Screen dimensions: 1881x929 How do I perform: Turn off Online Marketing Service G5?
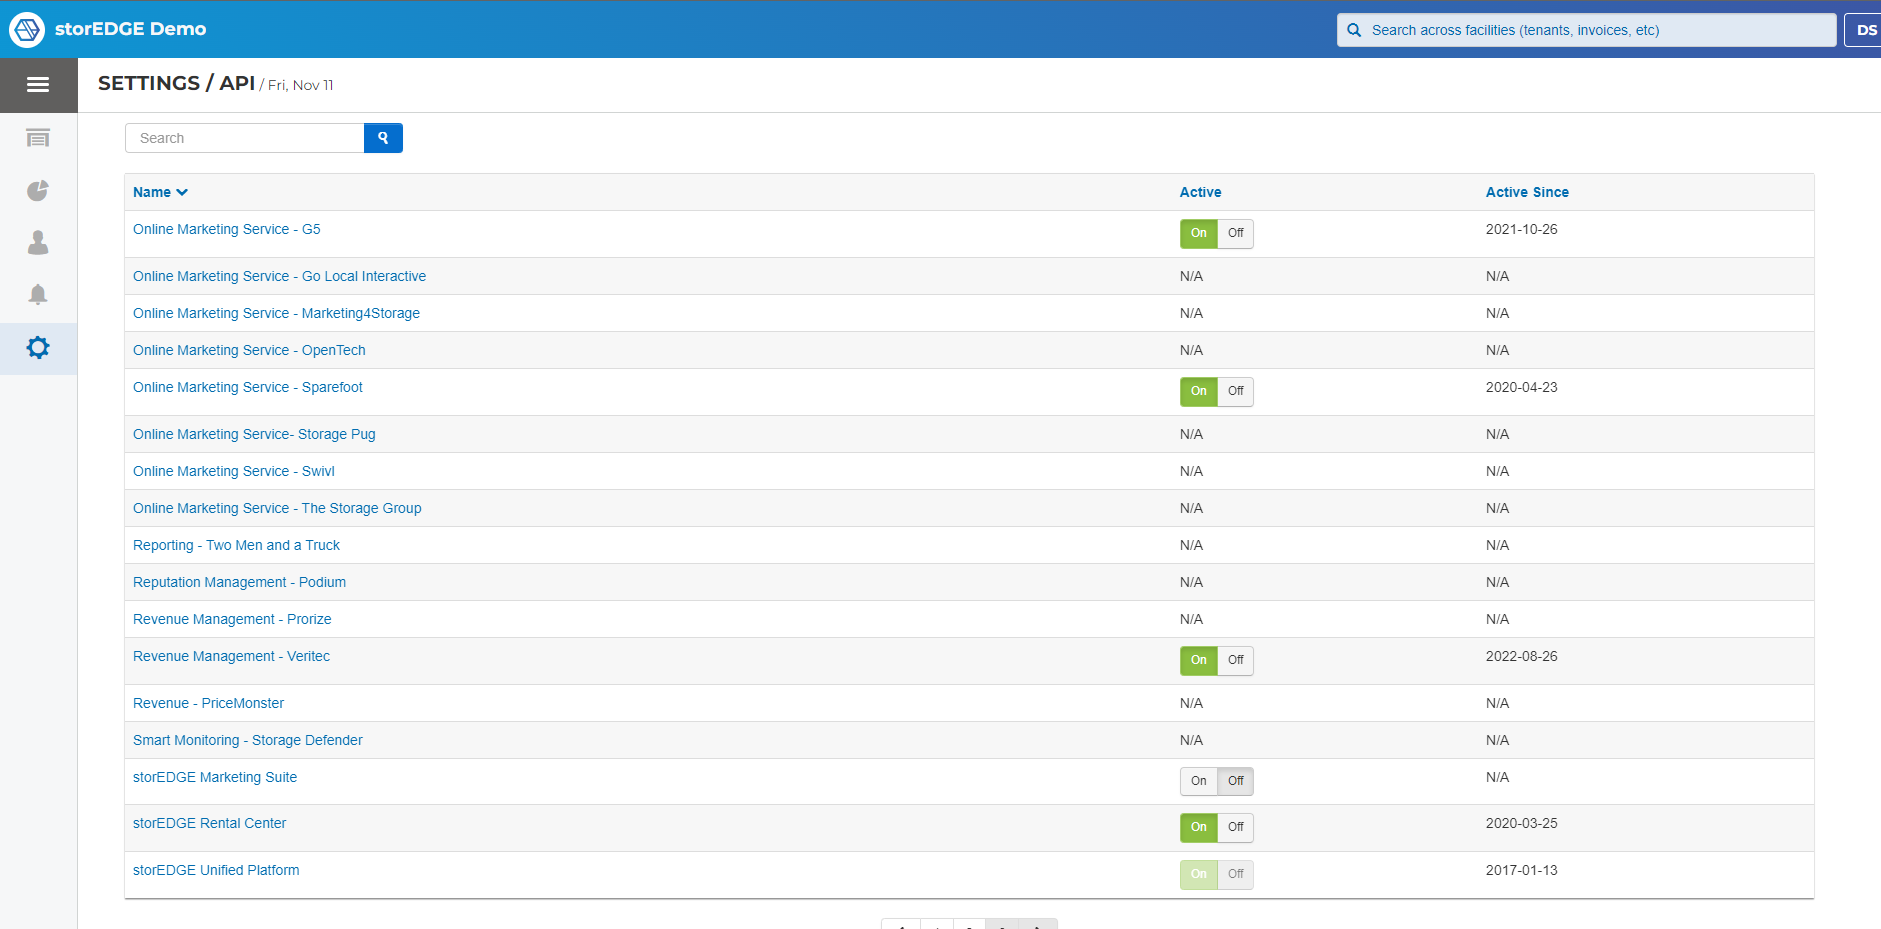1236,233
